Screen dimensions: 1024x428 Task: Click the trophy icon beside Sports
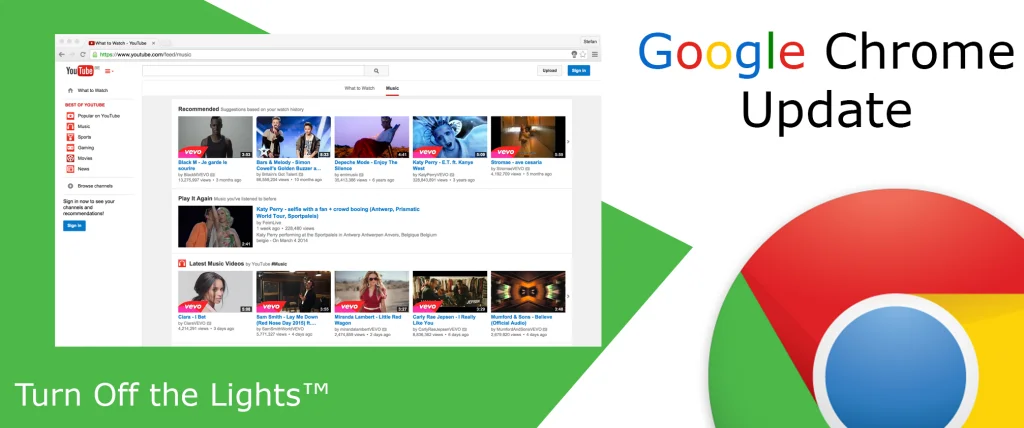pos(70,137)
